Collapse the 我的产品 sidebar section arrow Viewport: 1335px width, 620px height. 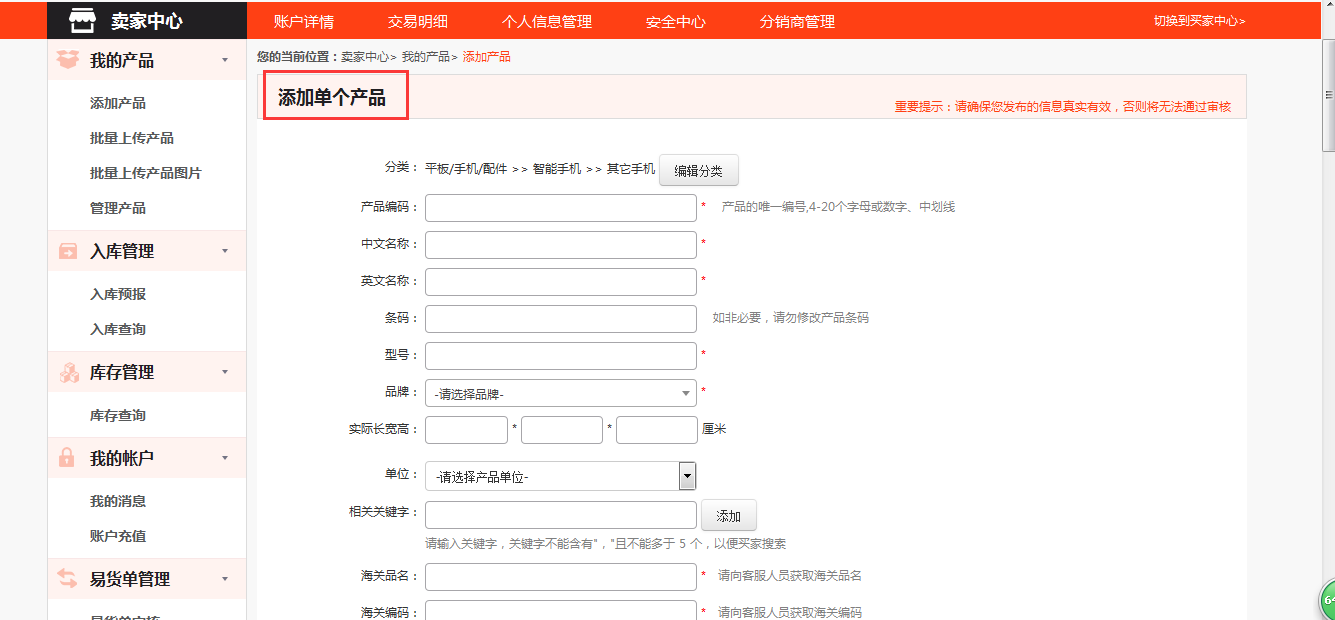click(225, 60)
